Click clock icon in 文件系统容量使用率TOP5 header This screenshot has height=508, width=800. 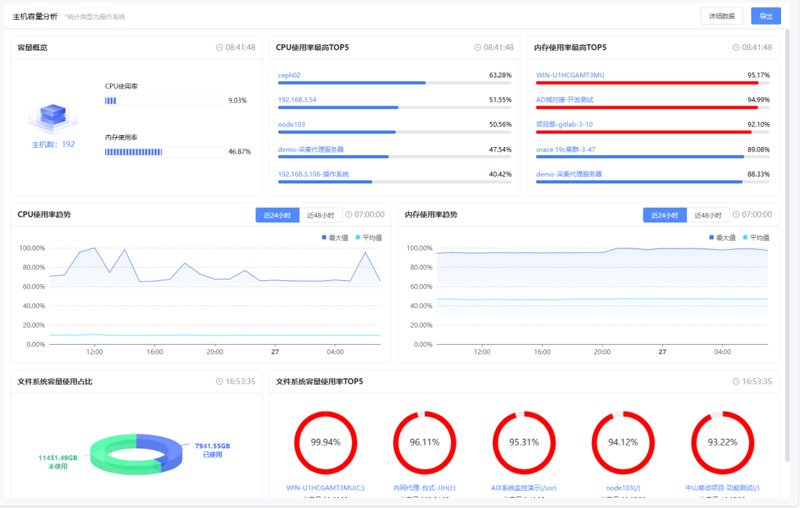[736, 382]
